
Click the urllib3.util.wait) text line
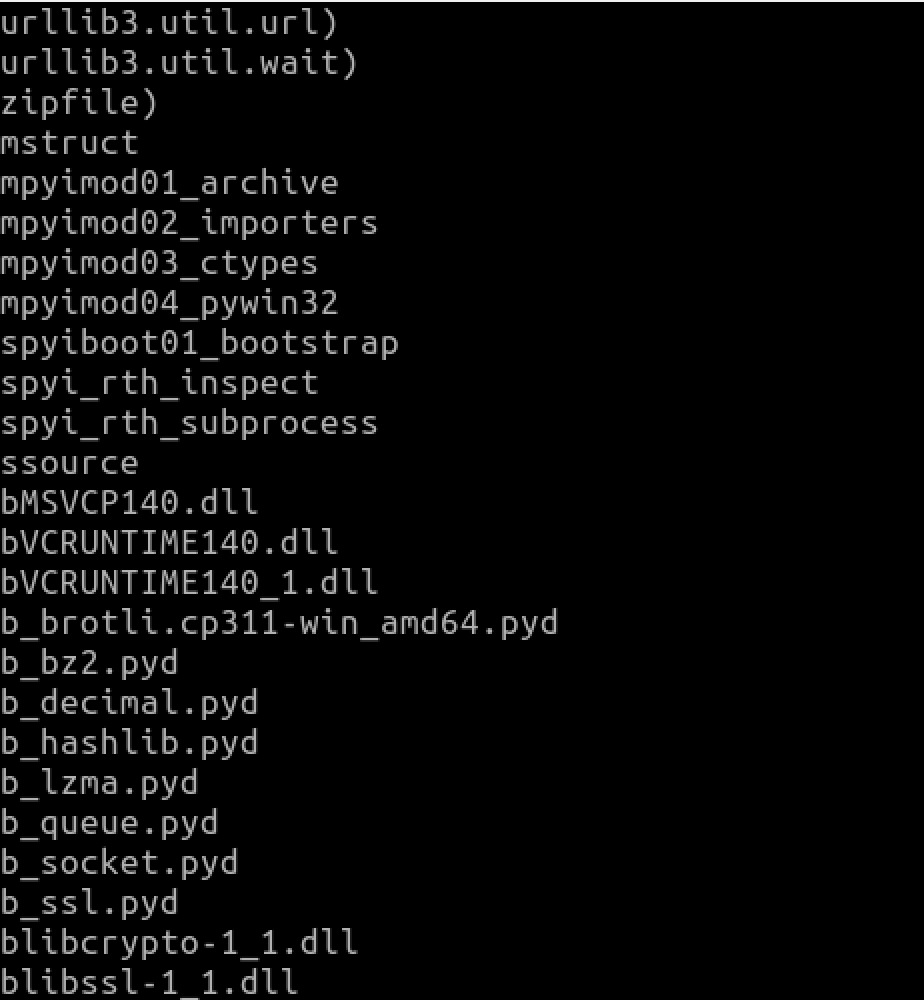click(x=179, y=64)
